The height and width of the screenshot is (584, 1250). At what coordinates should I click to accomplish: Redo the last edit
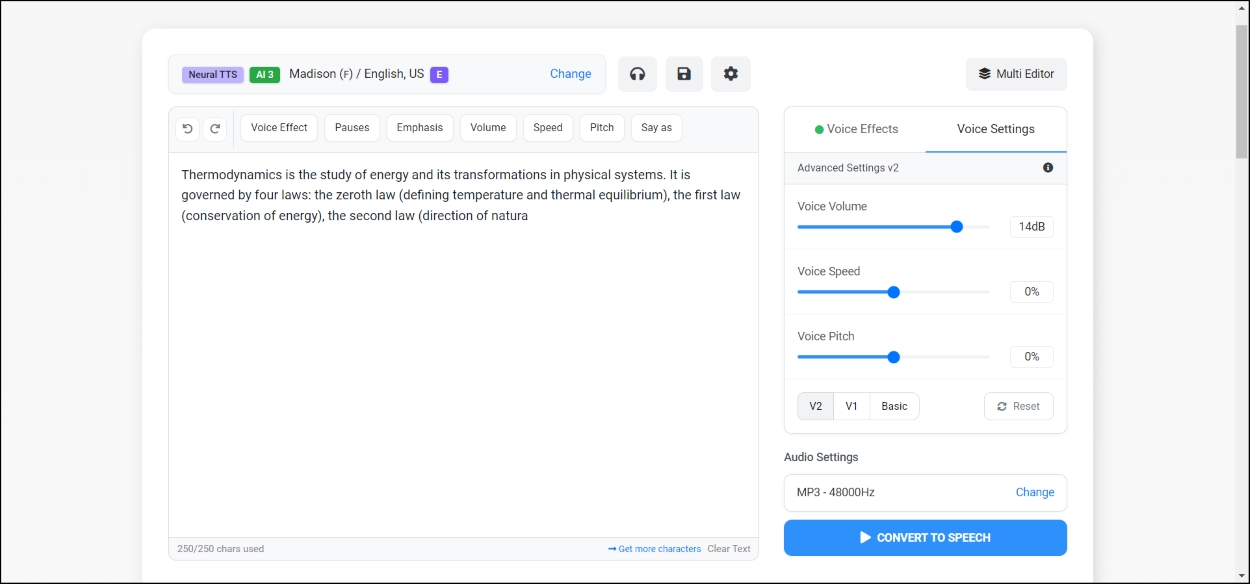pos(215,128)
